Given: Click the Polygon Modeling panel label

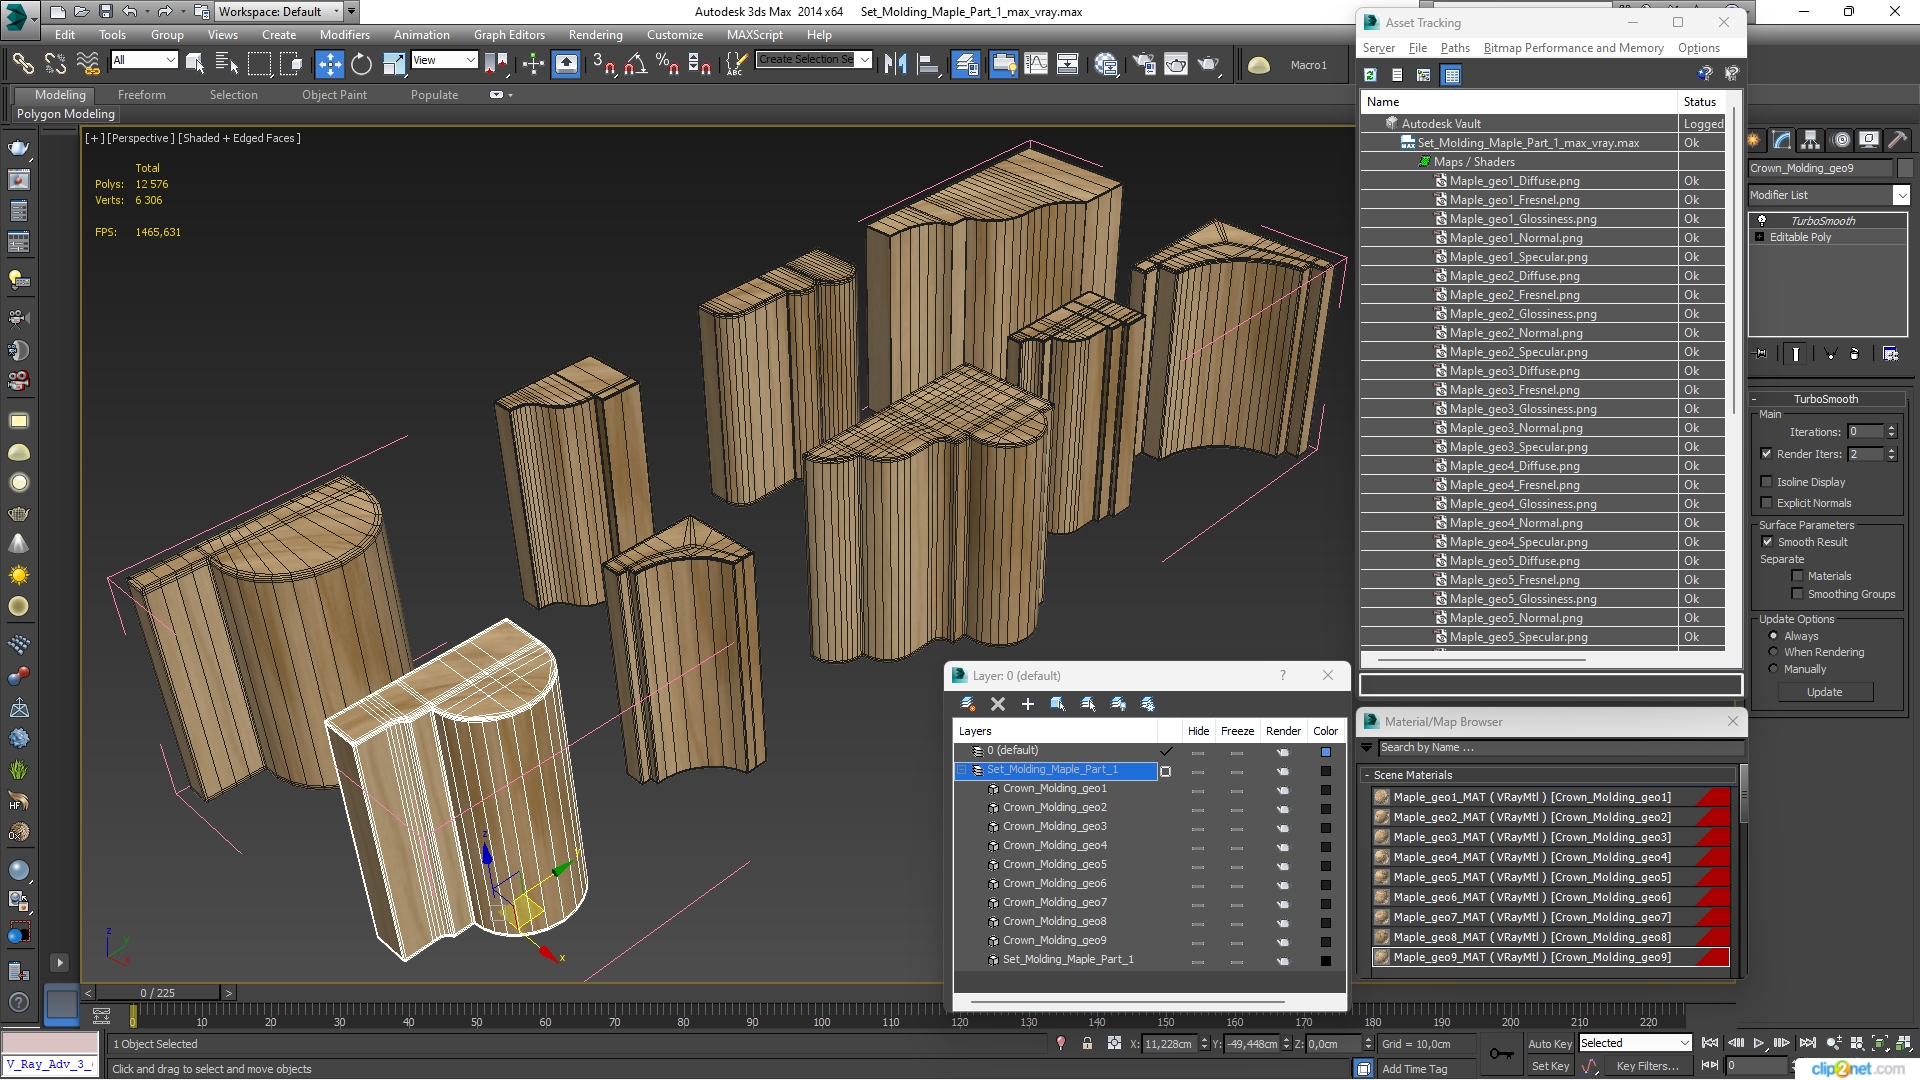Looking at the screenshot, I should pos(66,114).
